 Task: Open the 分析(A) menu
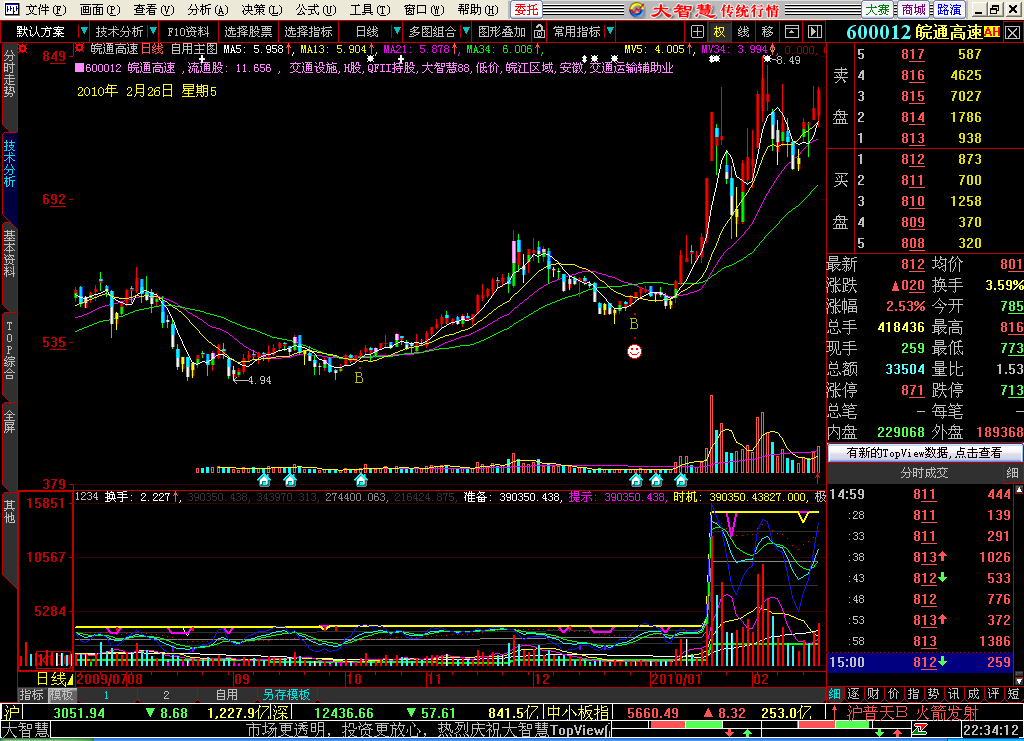pos(208,10)
